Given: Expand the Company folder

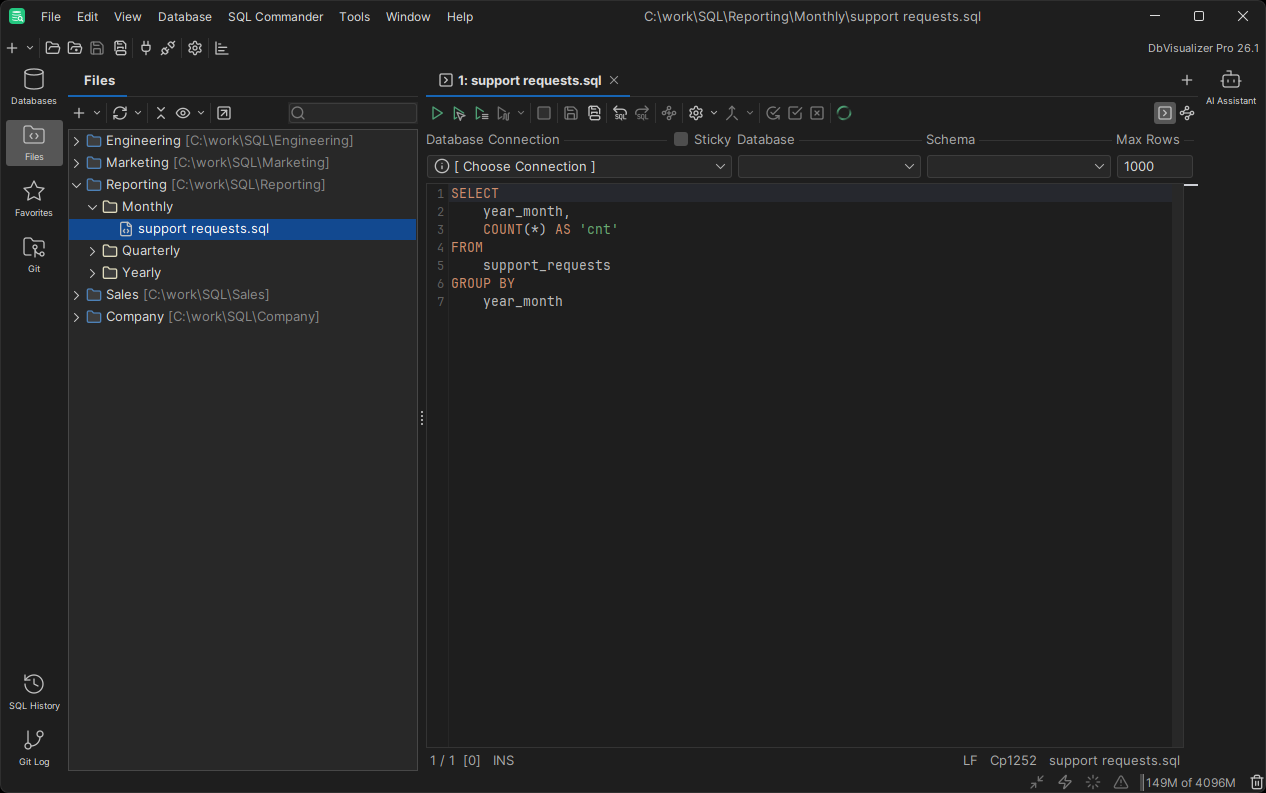Looking at the screenshot, I should (76, 317).
